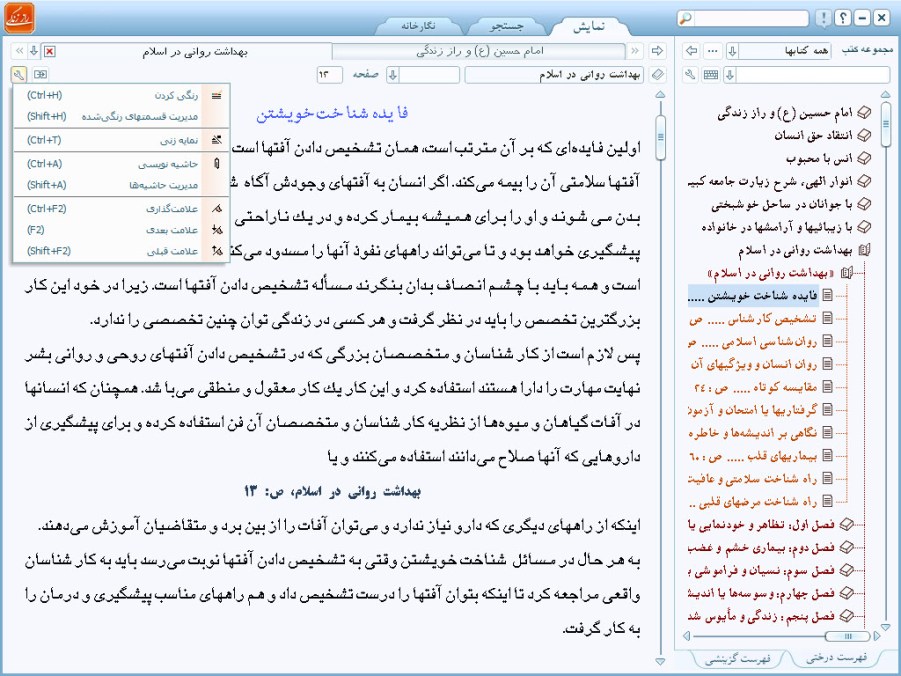Click the magnifier icon in the top search box
901x676 pixels.
686,18
